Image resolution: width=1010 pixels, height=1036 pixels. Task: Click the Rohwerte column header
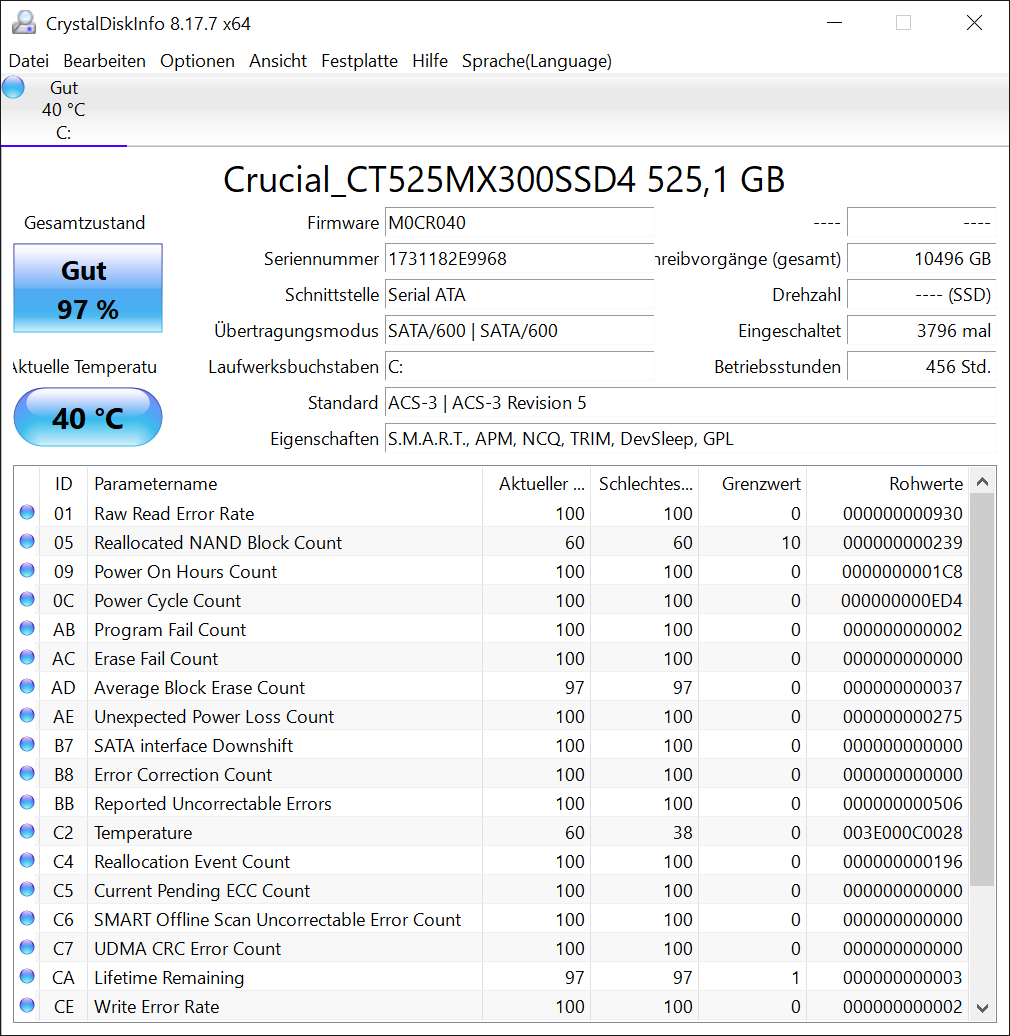click(887, 484)
